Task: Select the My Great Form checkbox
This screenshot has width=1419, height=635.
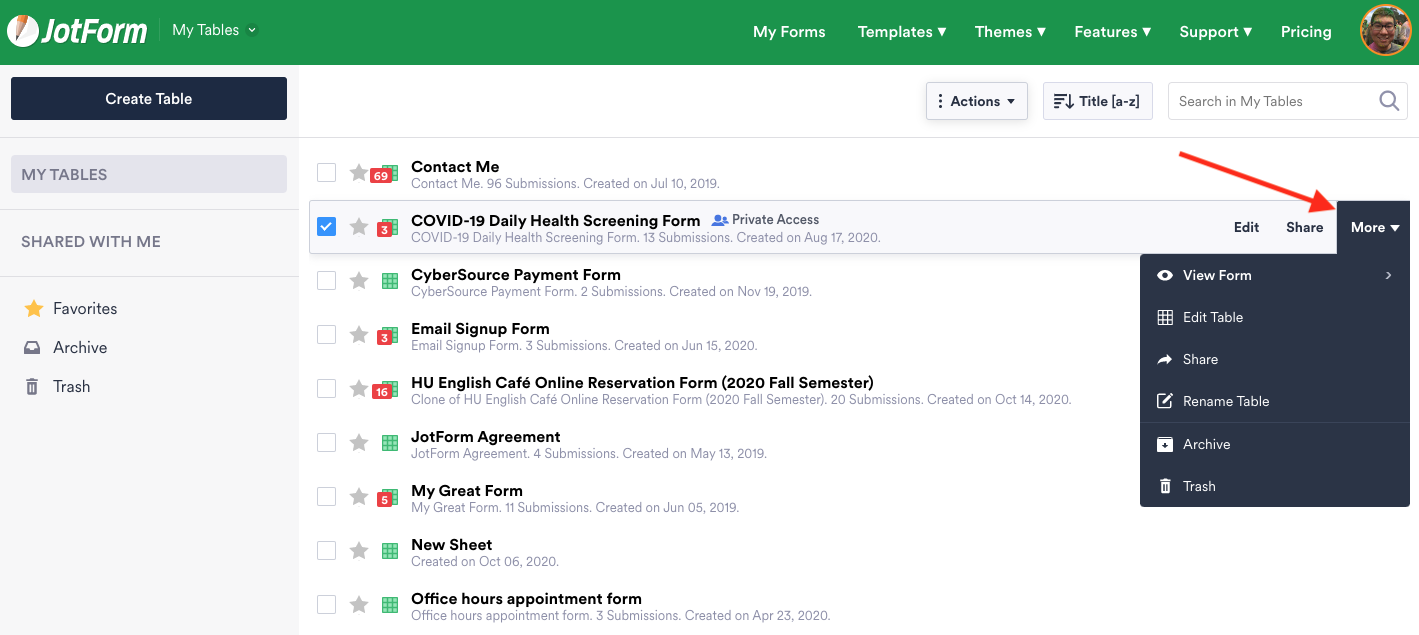Action: (326, 497)
